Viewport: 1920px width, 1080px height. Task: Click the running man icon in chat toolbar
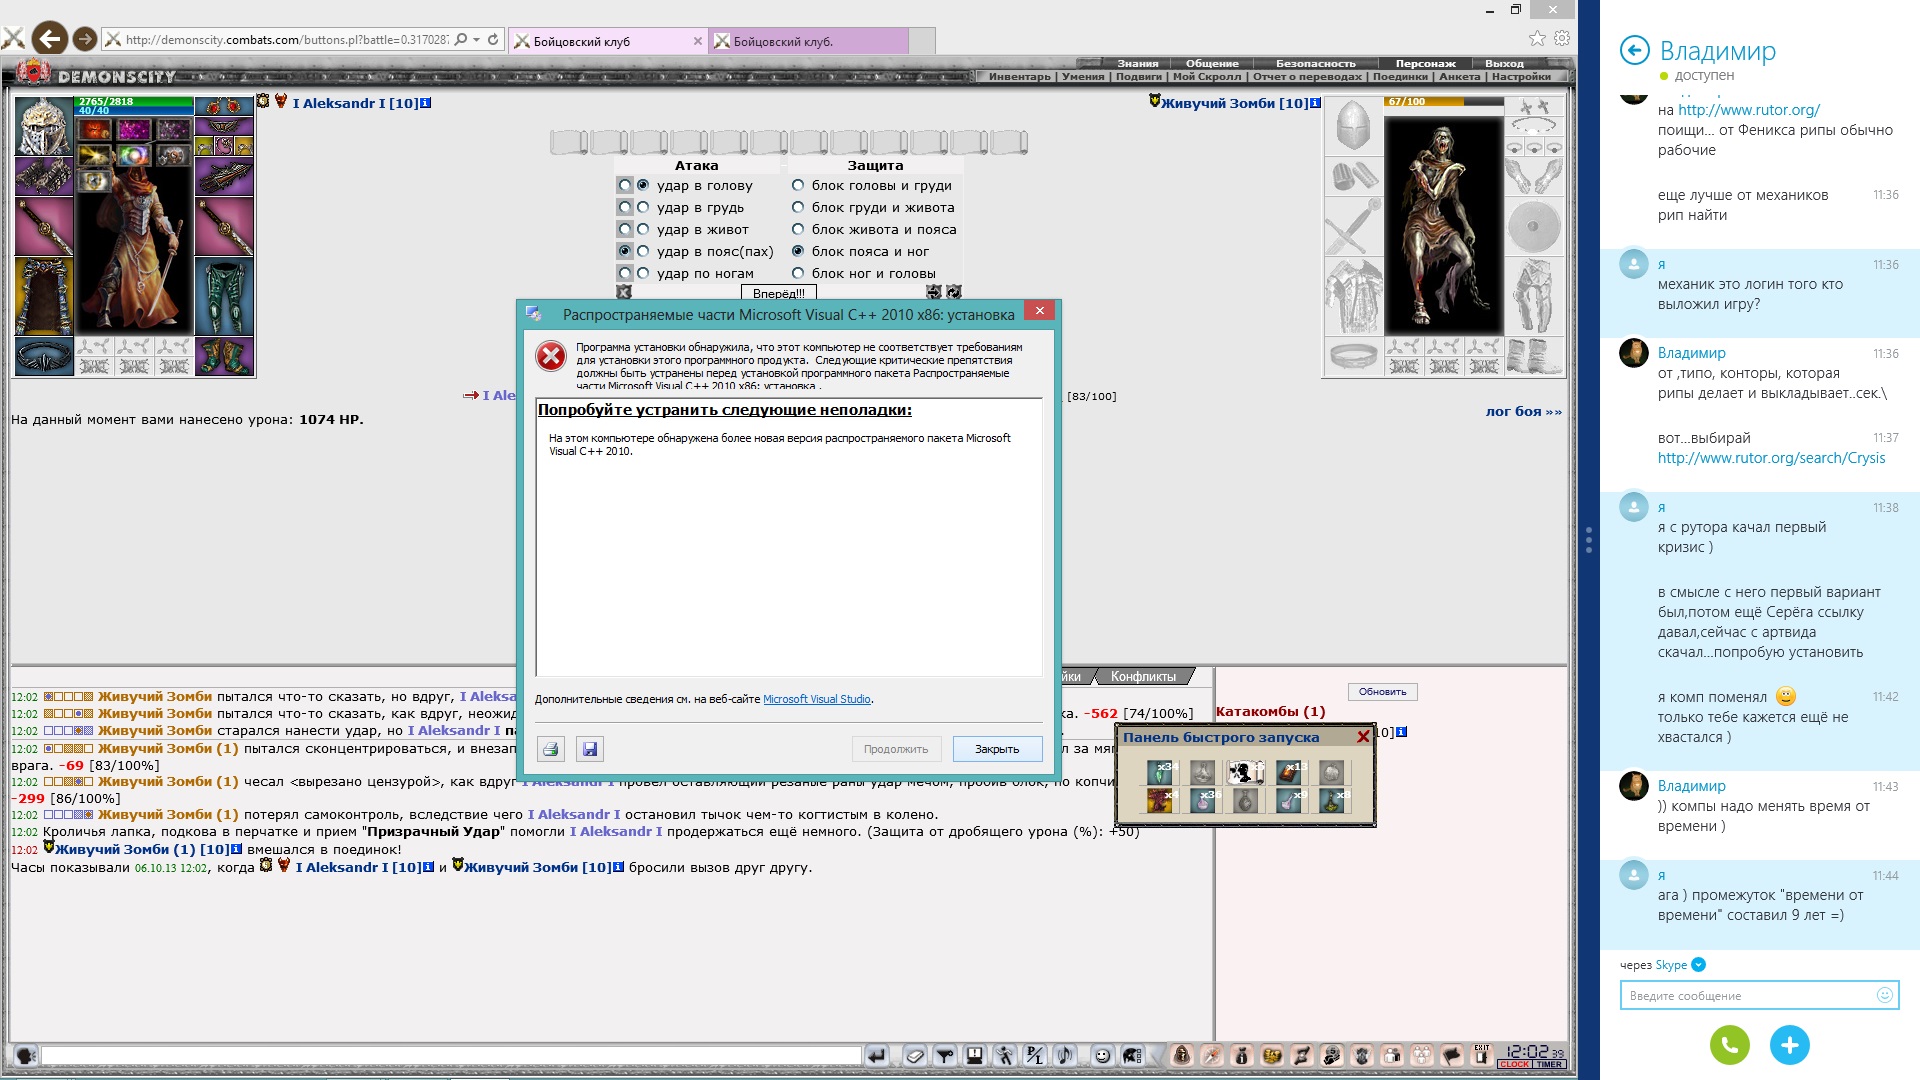pos(1005,1055)
